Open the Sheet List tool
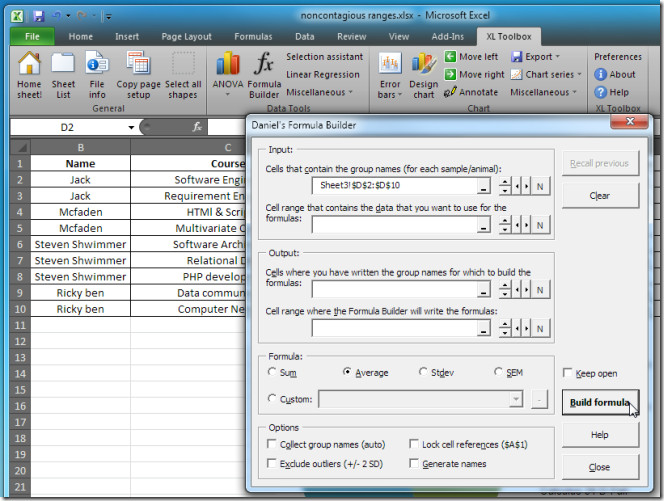The height and width of the screenshot is (501, 664). click(x=63, y=75)
